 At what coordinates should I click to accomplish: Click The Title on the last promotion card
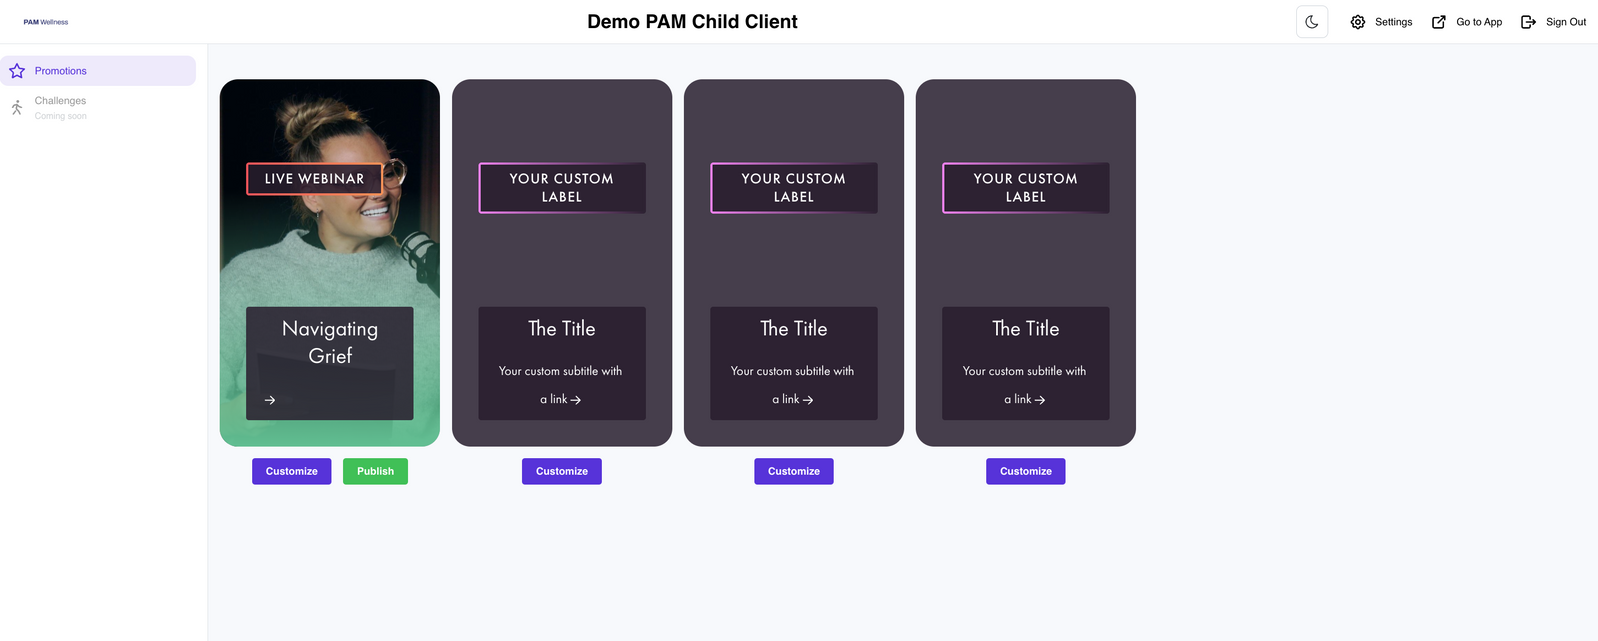tap(1025, 328)
